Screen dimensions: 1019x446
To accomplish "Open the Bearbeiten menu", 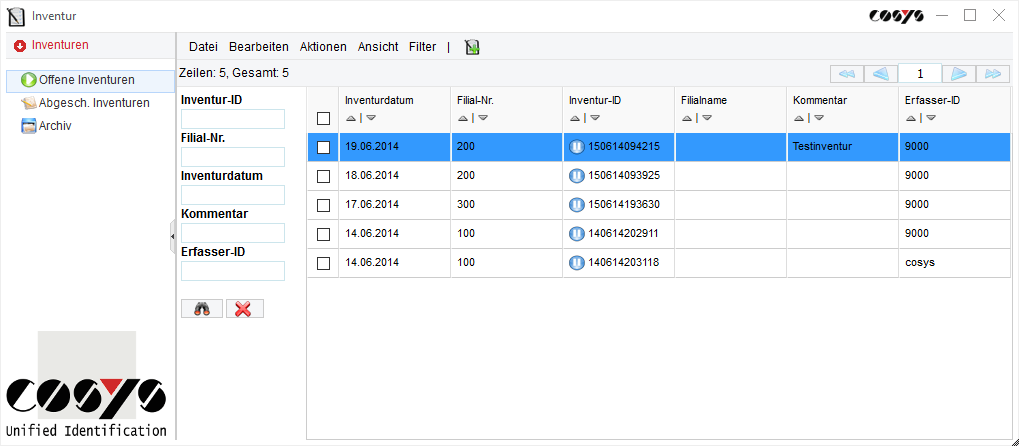I will coord(258,47).
